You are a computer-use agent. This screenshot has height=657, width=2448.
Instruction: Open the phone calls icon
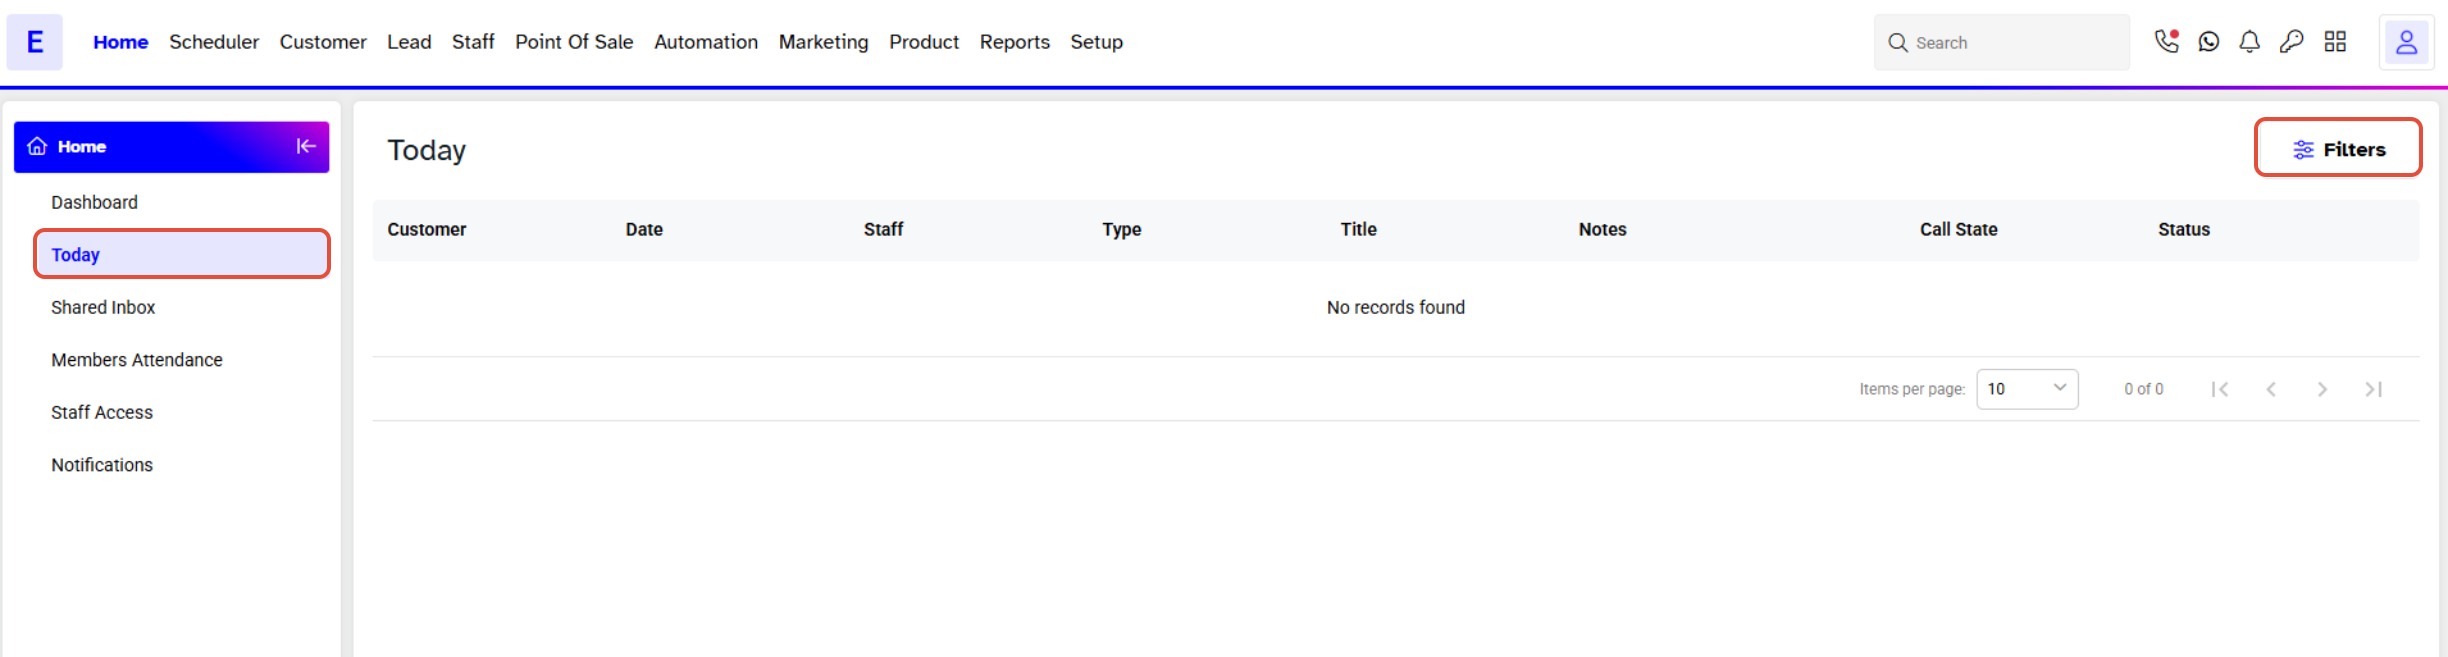click(2166, 41)
